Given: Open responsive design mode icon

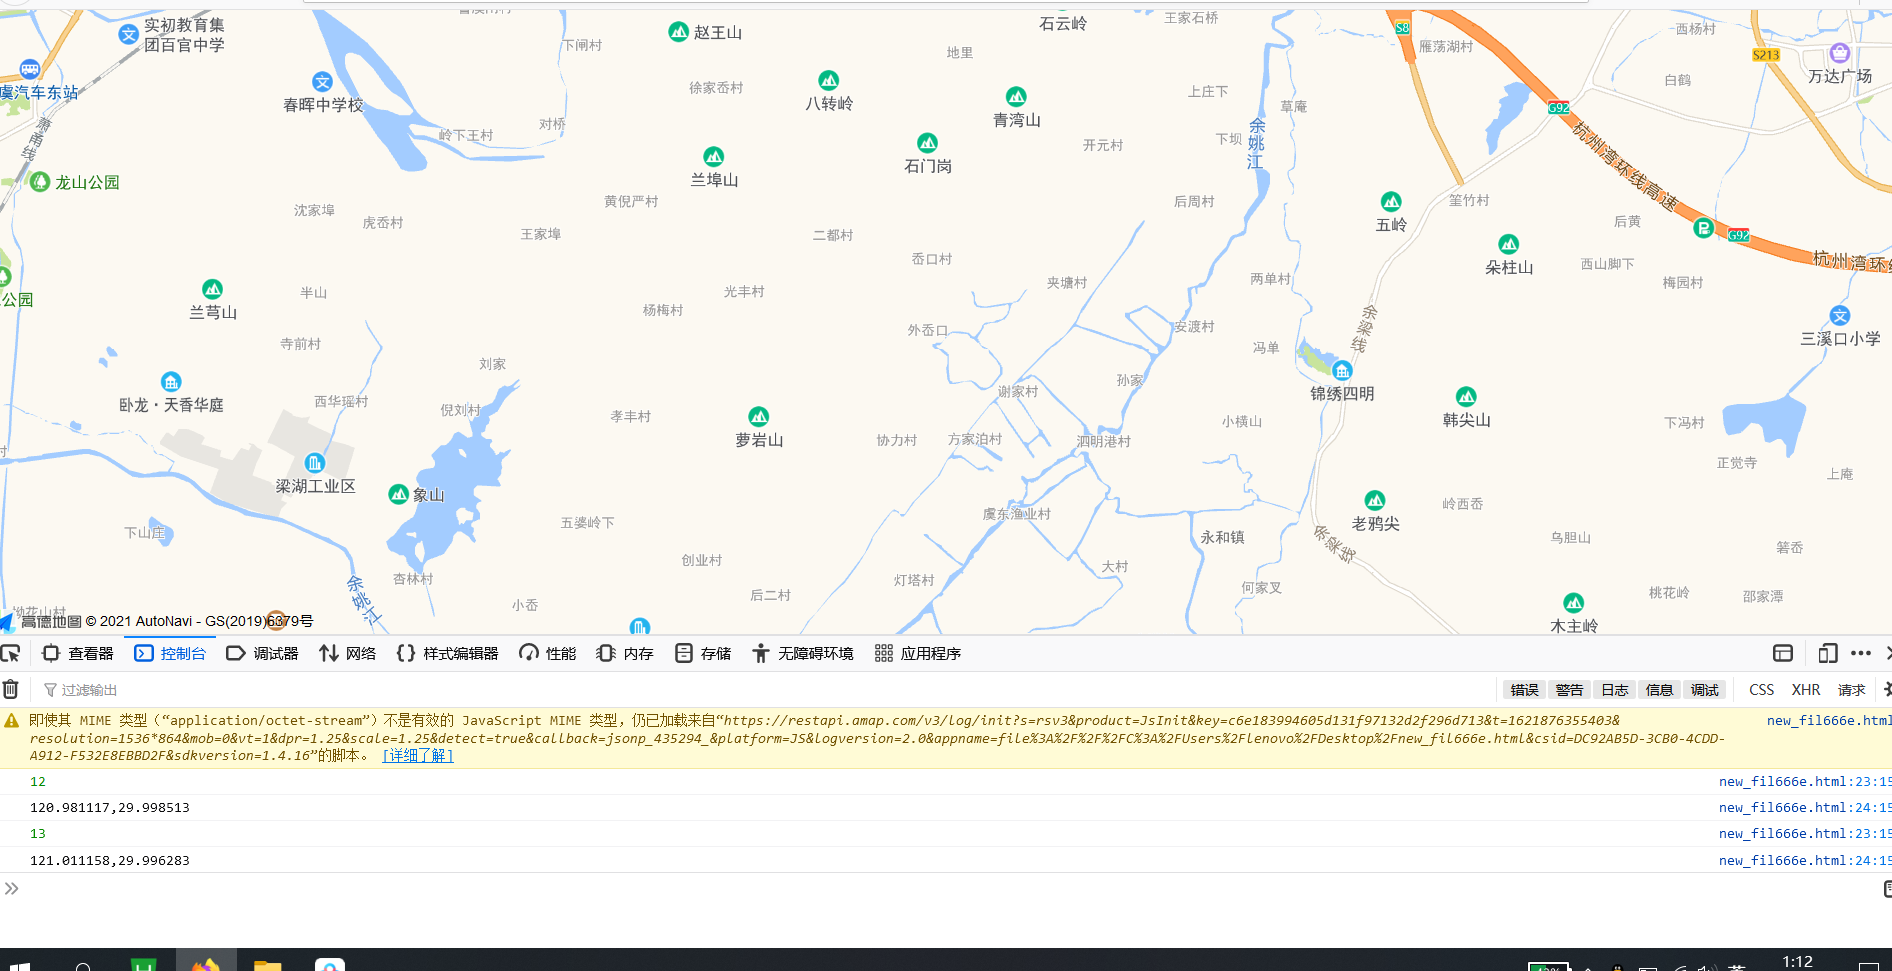Looking at the screenshot, I should 1828,653.
